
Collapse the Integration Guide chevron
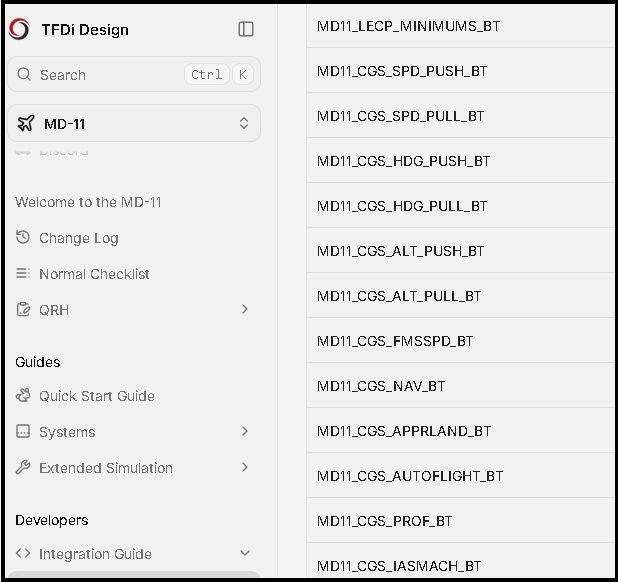click(x=245, y=553)
